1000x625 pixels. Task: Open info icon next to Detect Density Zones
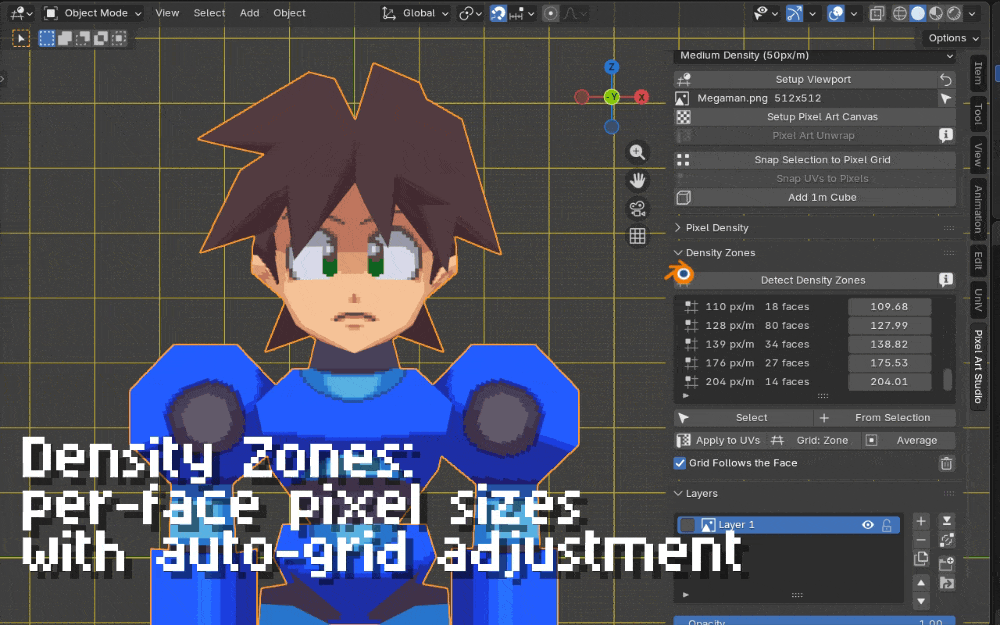click(x=946, y=279)
